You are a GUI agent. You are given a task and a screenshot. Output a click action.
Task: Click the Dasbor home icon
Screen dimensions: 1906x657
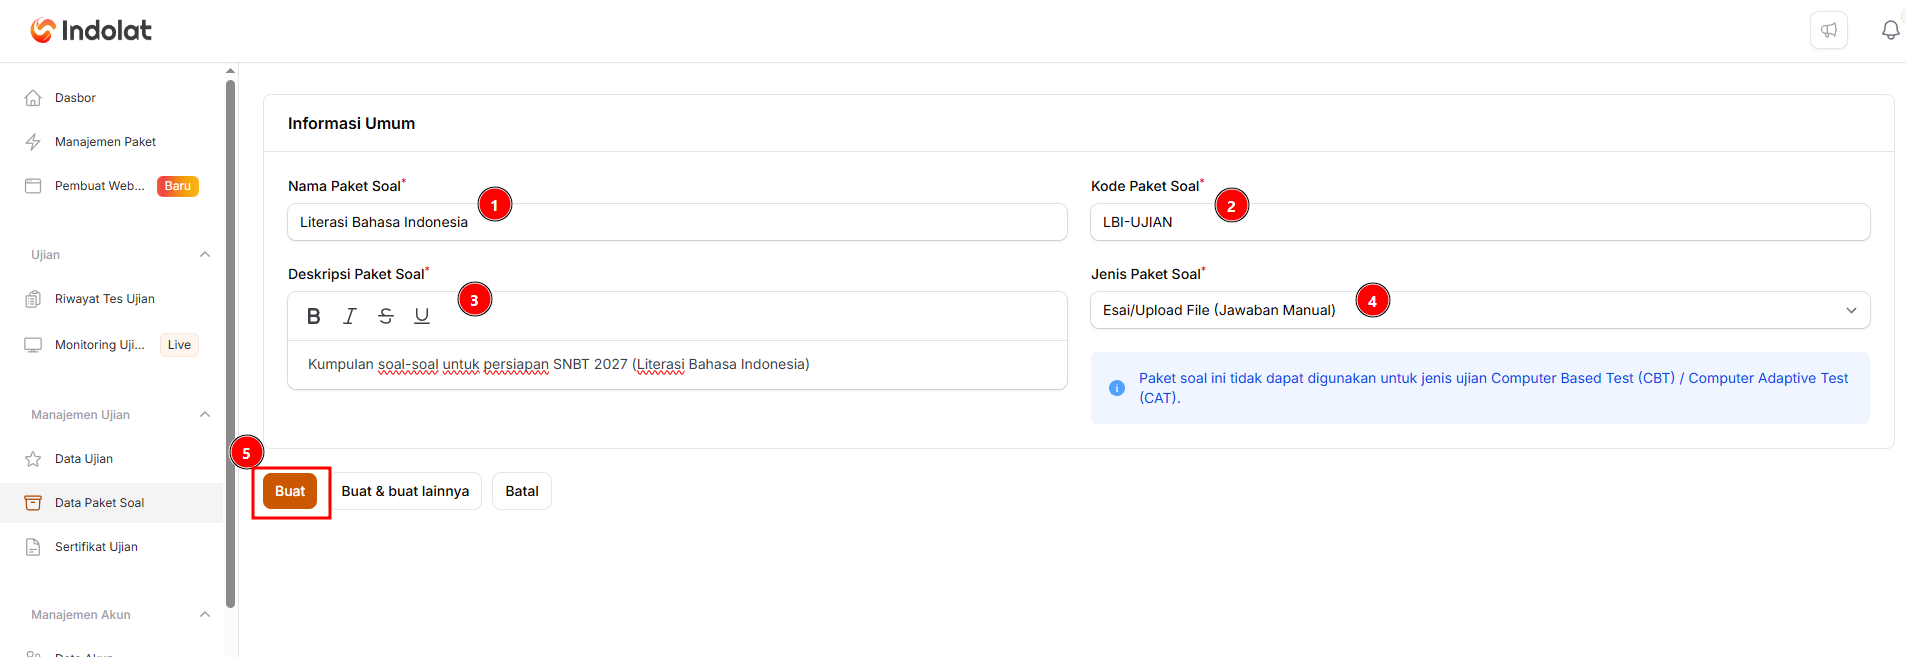pyautogui.click(x=33, y=98)
